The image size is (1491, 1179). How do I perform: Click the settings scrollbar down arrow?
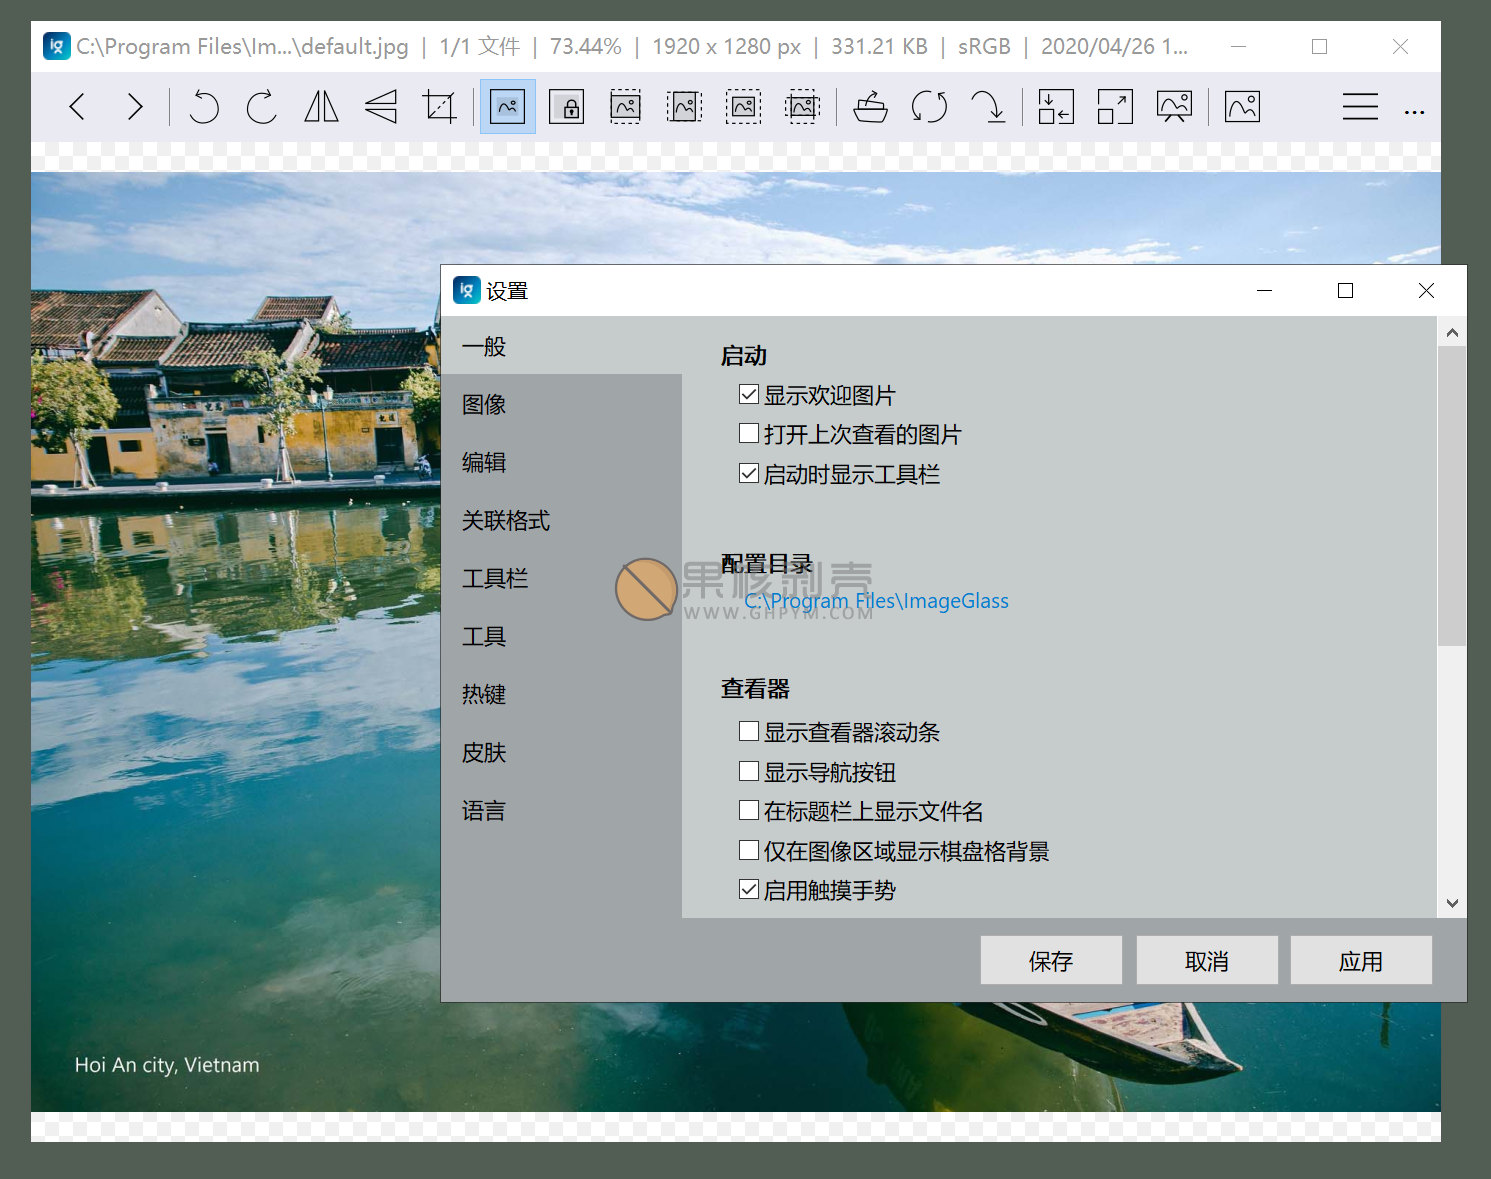pos(1452,903)
